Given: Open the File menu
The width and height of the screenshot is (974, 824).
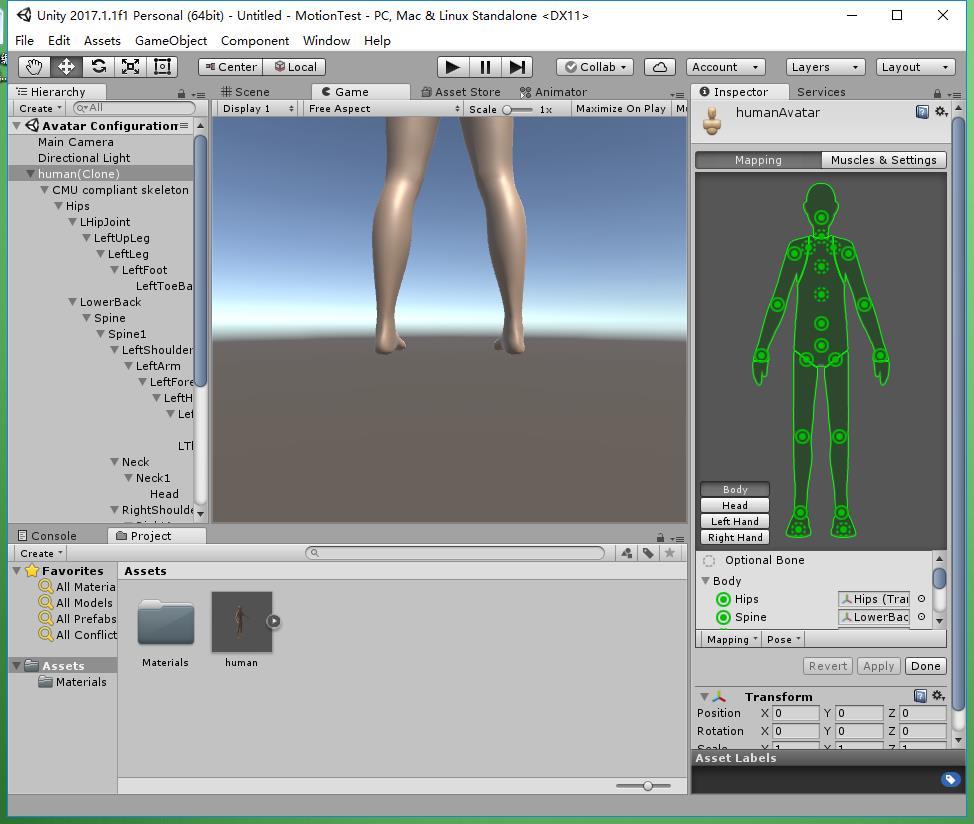Looking at the screenshot, I should pyautogui.click(x=24, y=40).
